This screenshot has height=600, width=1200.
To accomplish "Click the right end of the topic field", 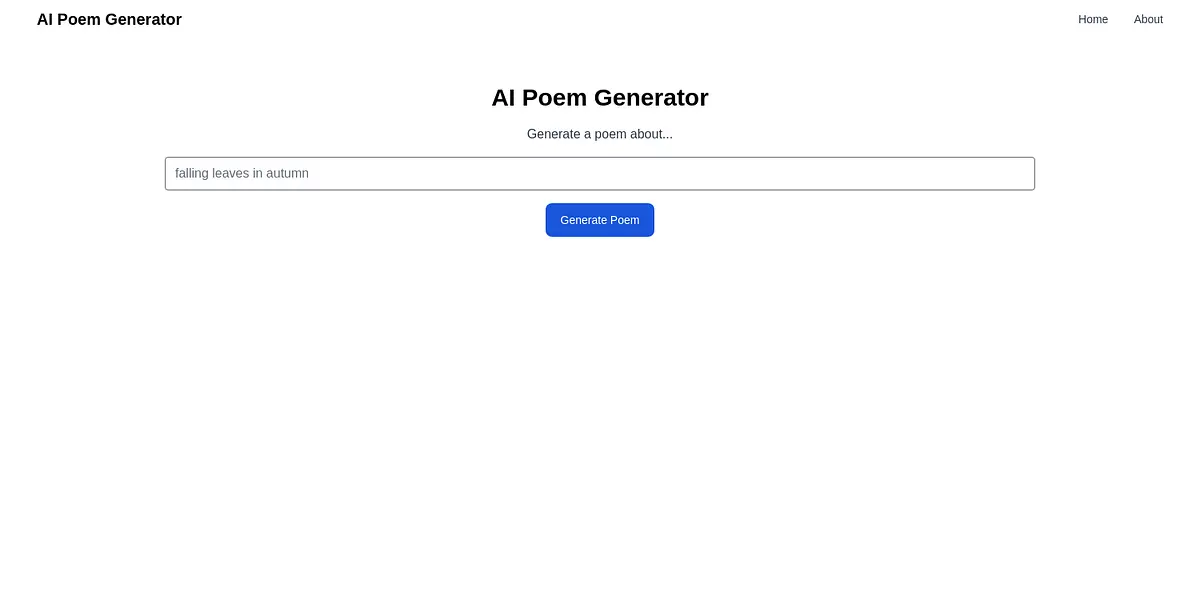I will click(1015, 173).
